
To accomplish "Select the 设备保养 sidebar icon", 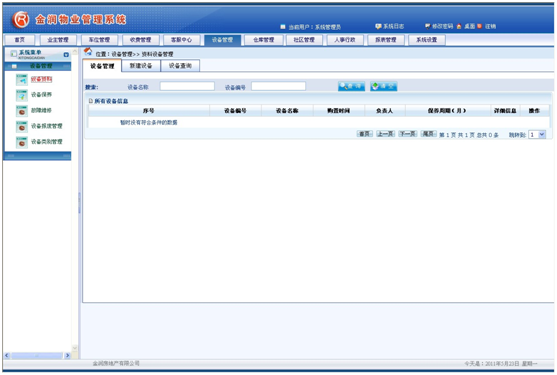I will tap(22, 95).
